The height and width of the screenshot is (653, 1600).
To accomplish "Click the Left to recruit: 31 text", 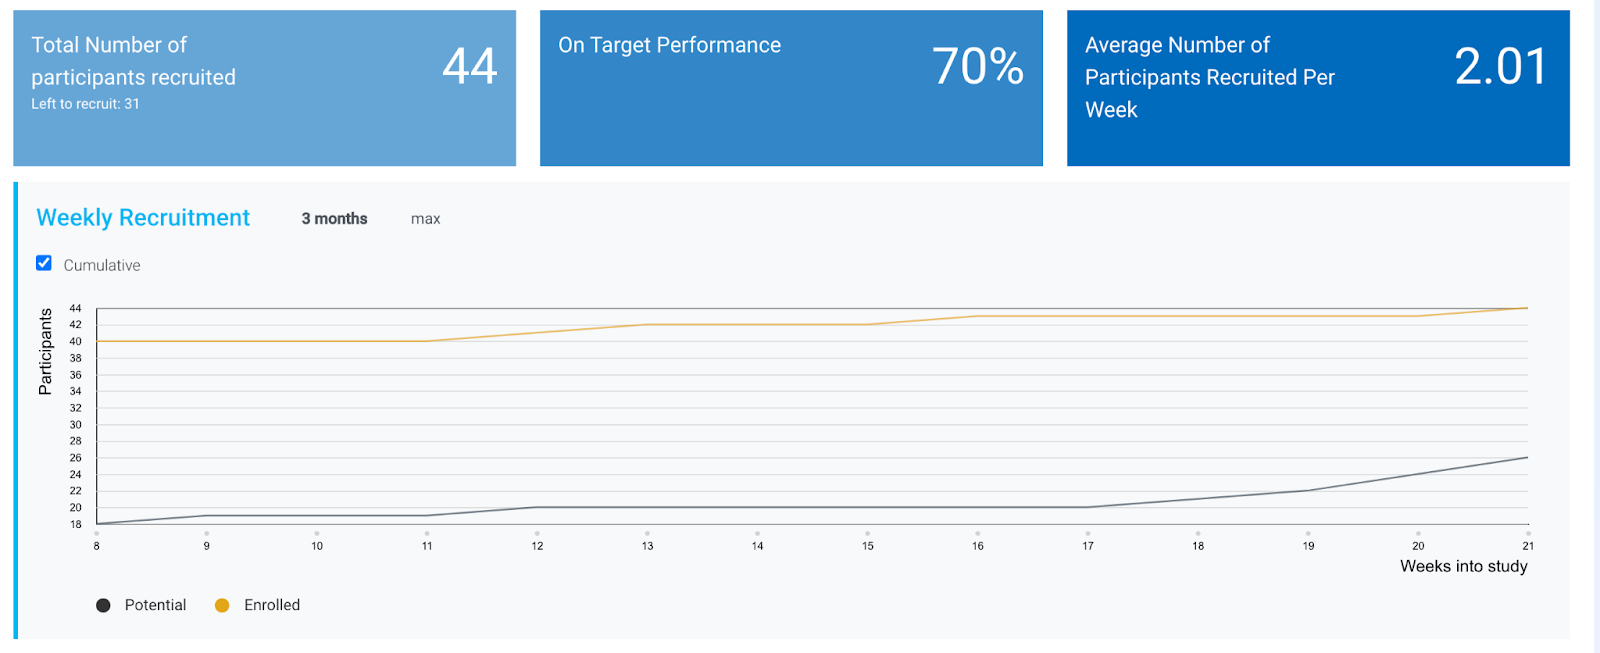I will click(x=85, y=104).
